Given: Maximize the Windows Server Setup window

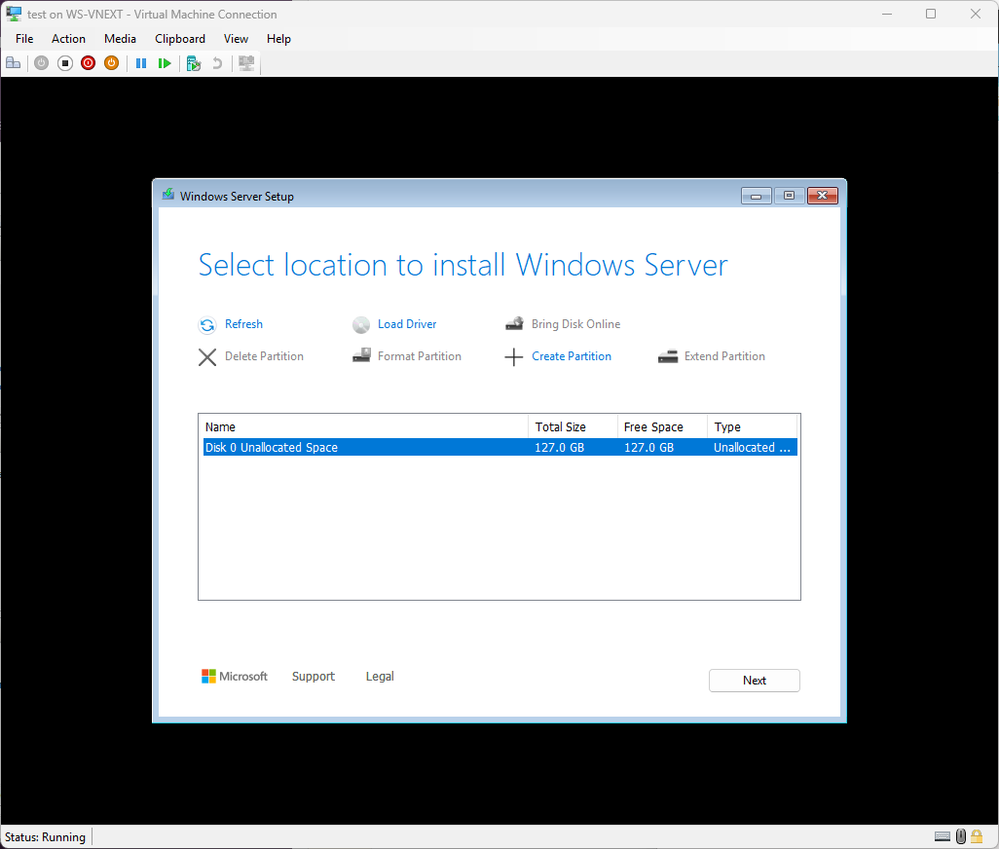Looking at the screenshot, I should pos(789,196).
